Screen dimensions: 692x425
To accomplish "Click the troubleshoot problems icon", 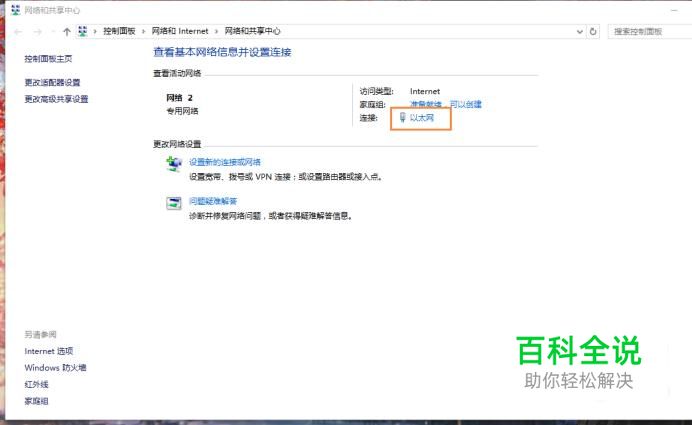I will (174, 203).
